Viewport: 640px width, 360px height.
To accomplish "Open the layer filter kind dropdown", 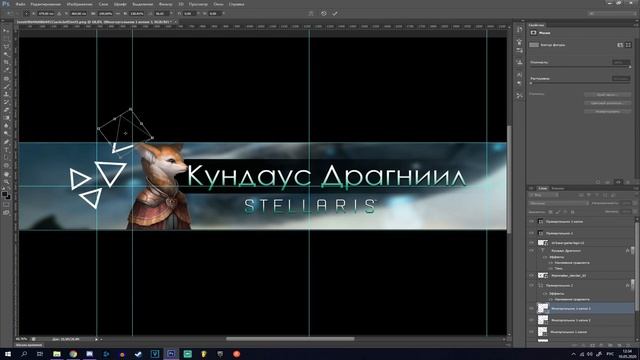I will [x=543, y=195].
